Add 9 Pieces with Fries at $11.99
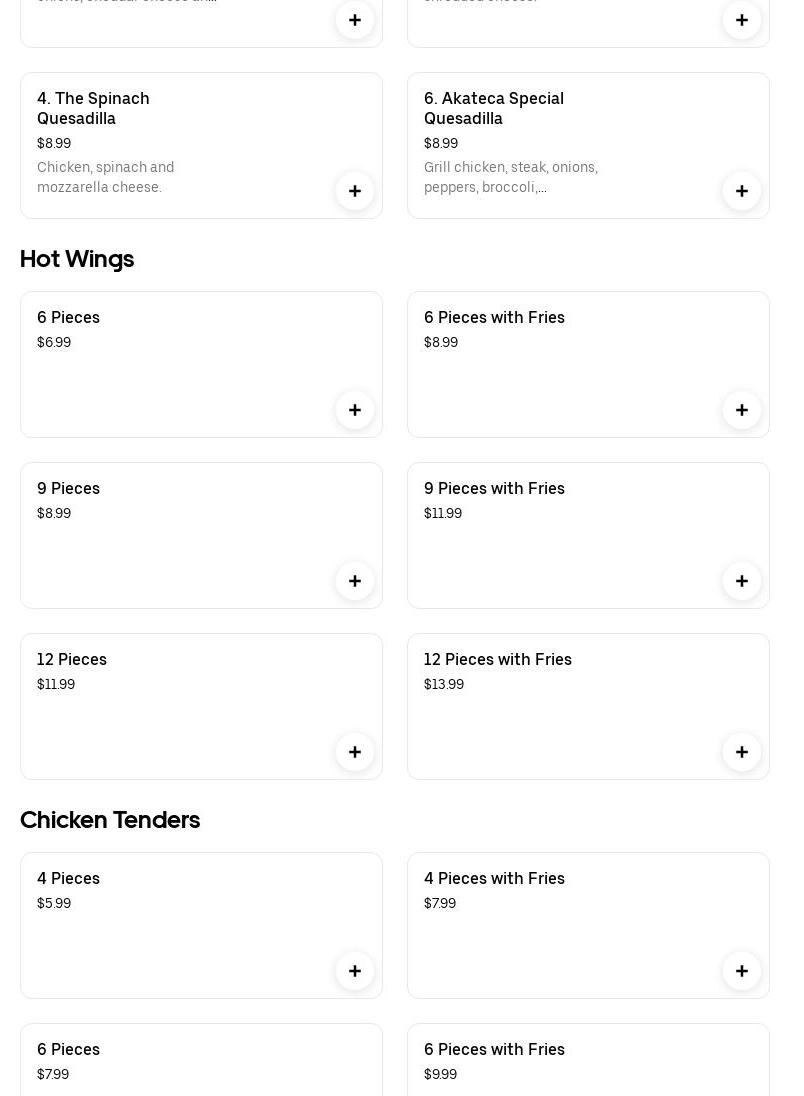This screenshot has width=804, height=1096. (x=741, y=581)
